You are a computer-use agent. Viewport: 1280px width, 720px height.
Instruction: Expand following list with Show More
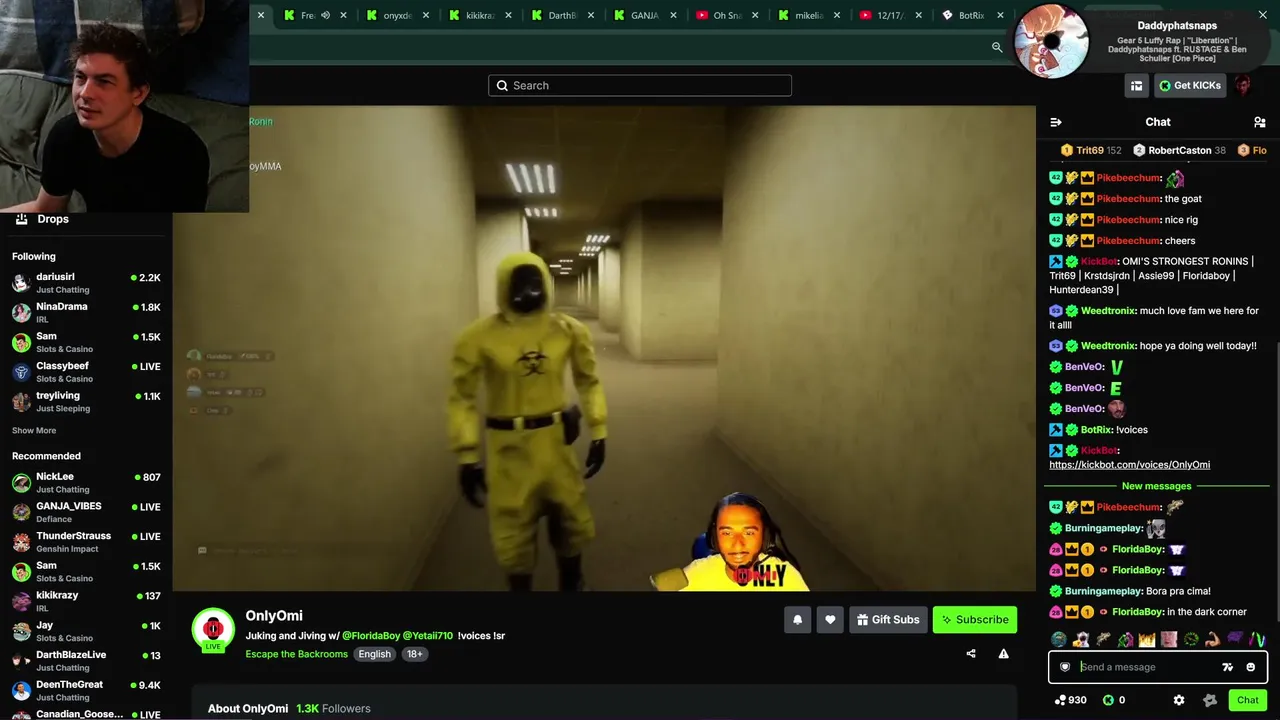coord(34,431)
